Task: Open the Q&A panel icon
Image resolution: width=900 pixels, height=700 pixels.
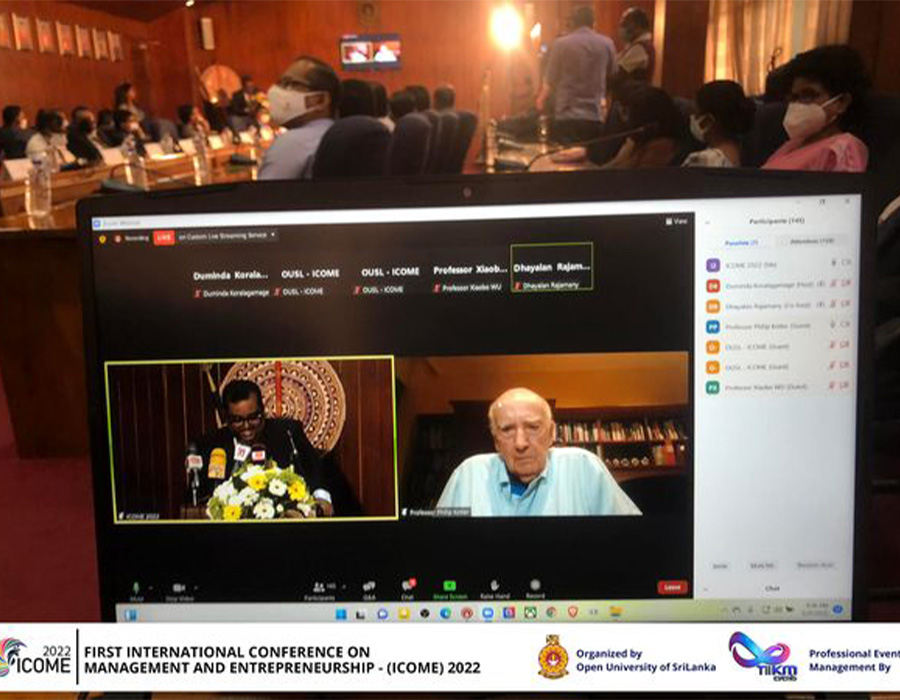Action: click(369, 586)
